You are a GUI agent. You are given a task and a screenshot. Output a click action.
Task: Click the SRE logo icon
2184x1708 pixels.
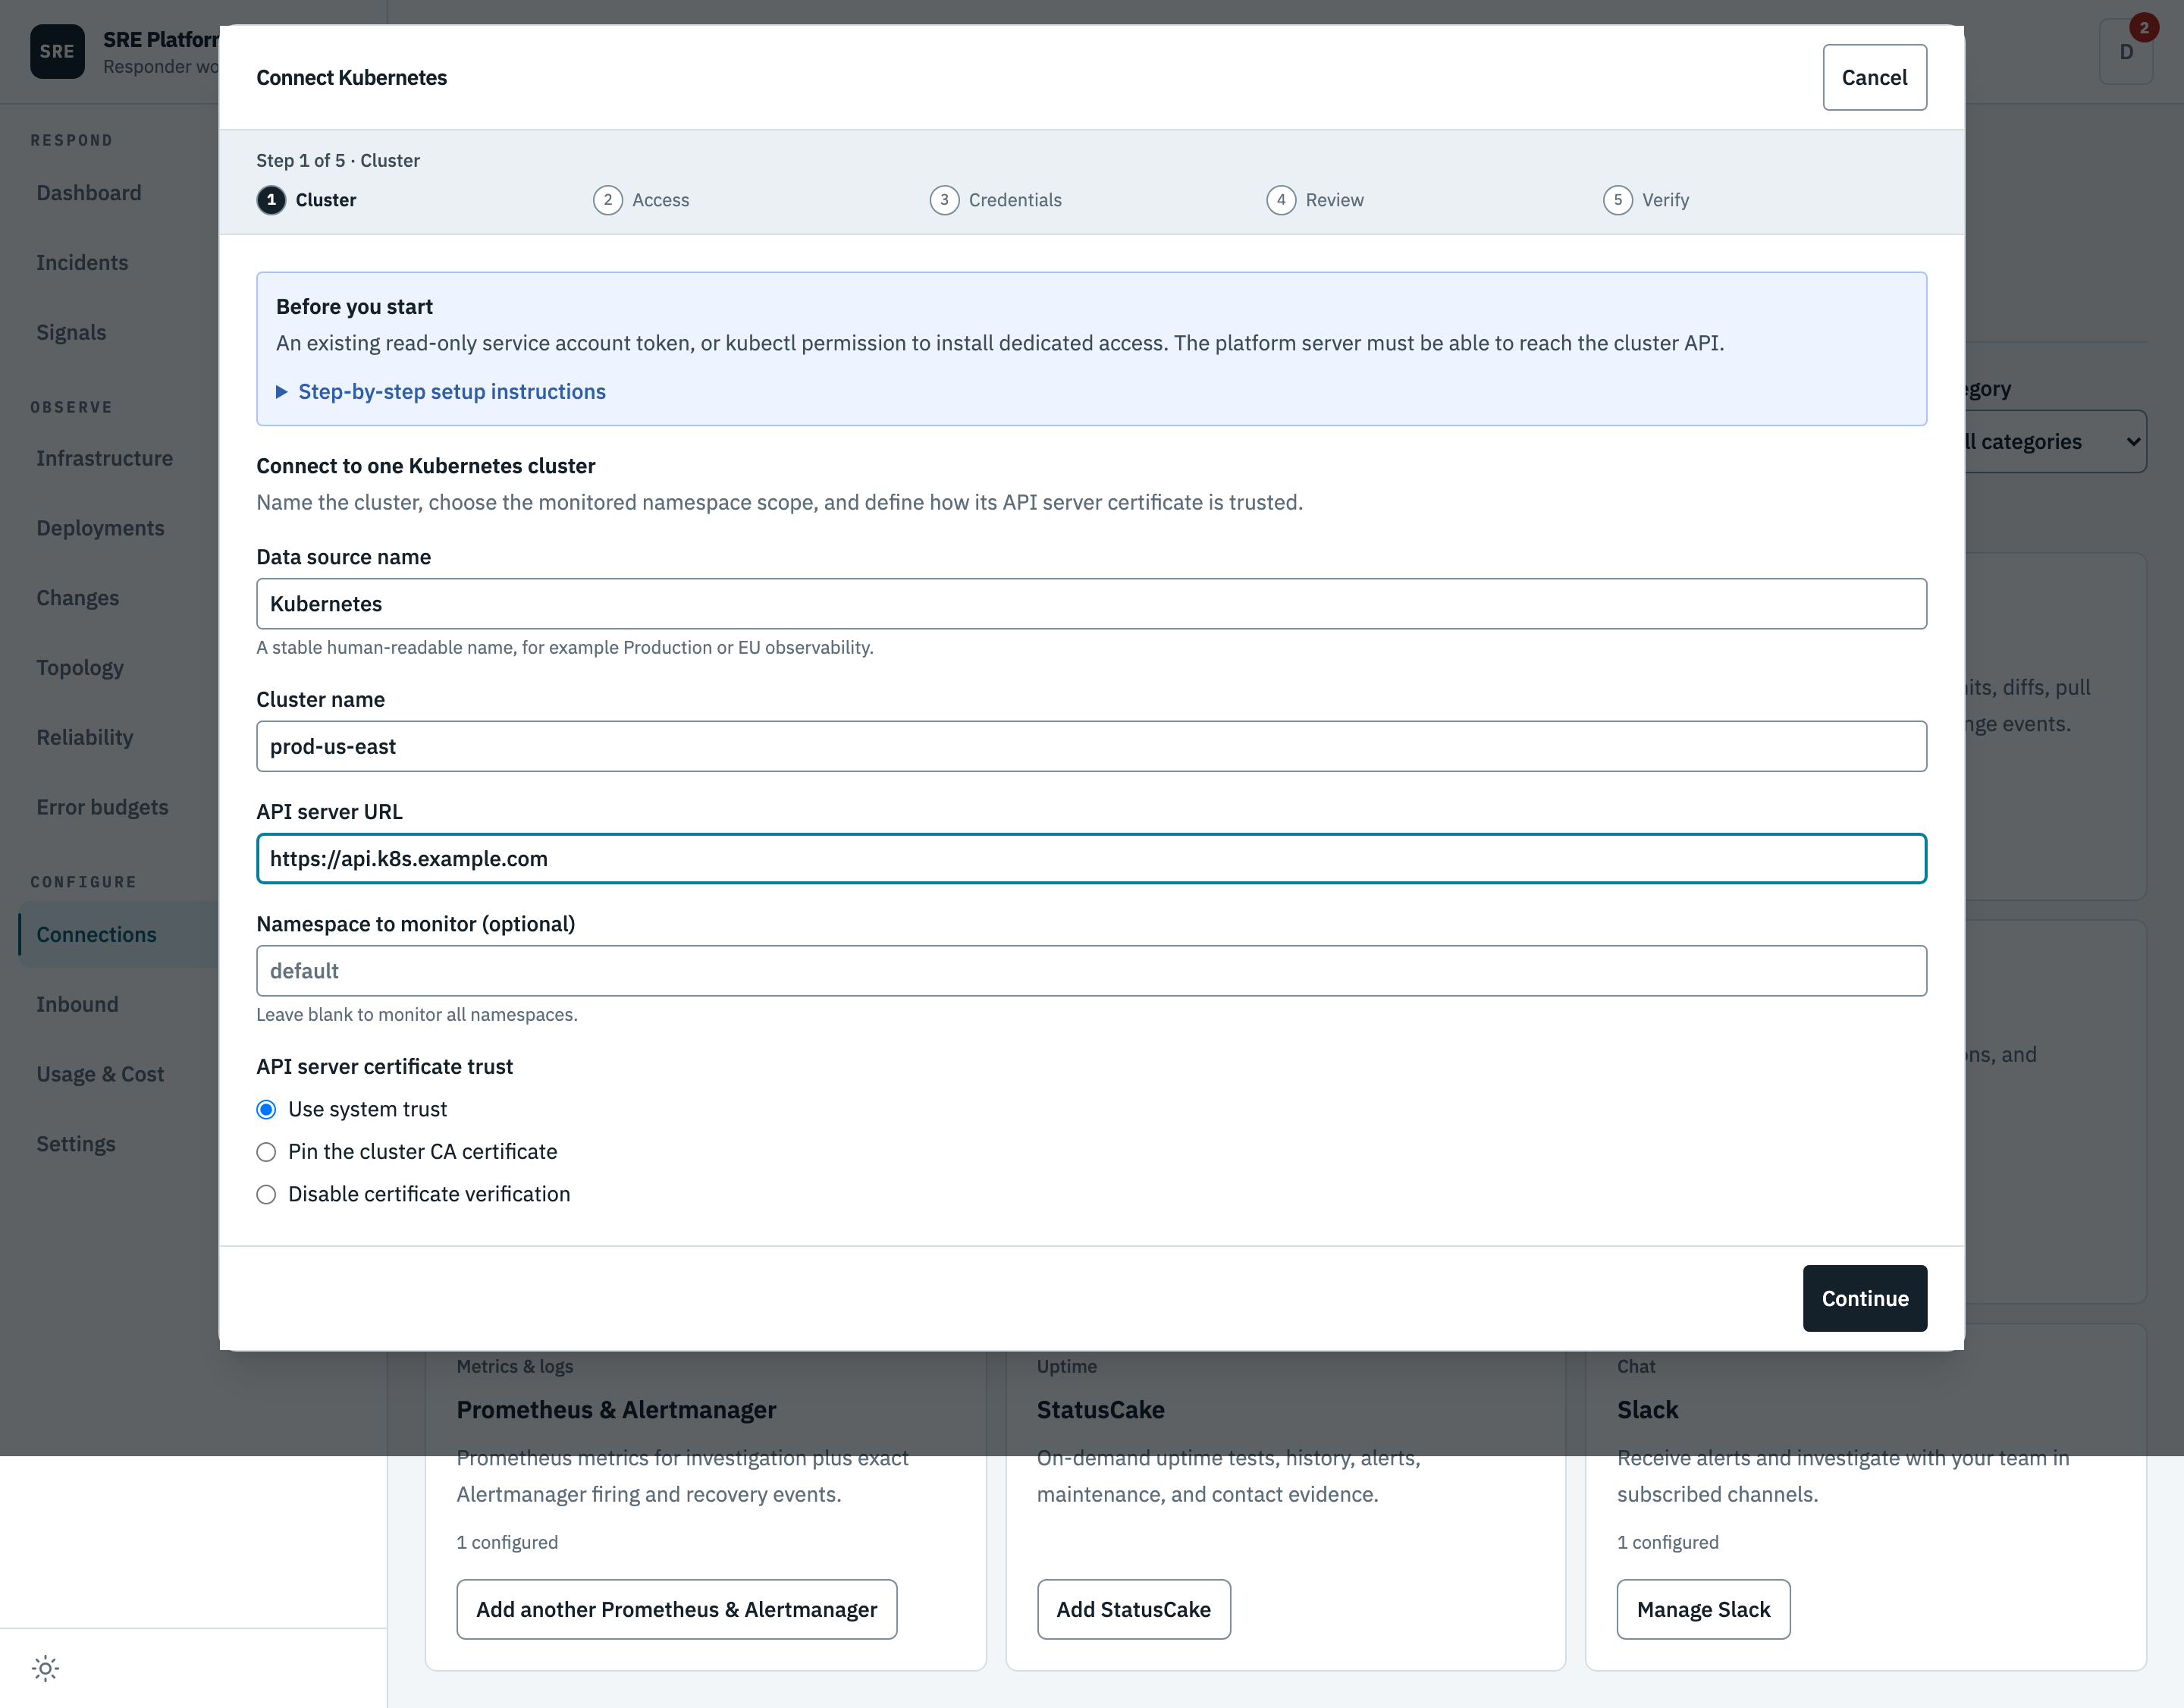(57, 51)
